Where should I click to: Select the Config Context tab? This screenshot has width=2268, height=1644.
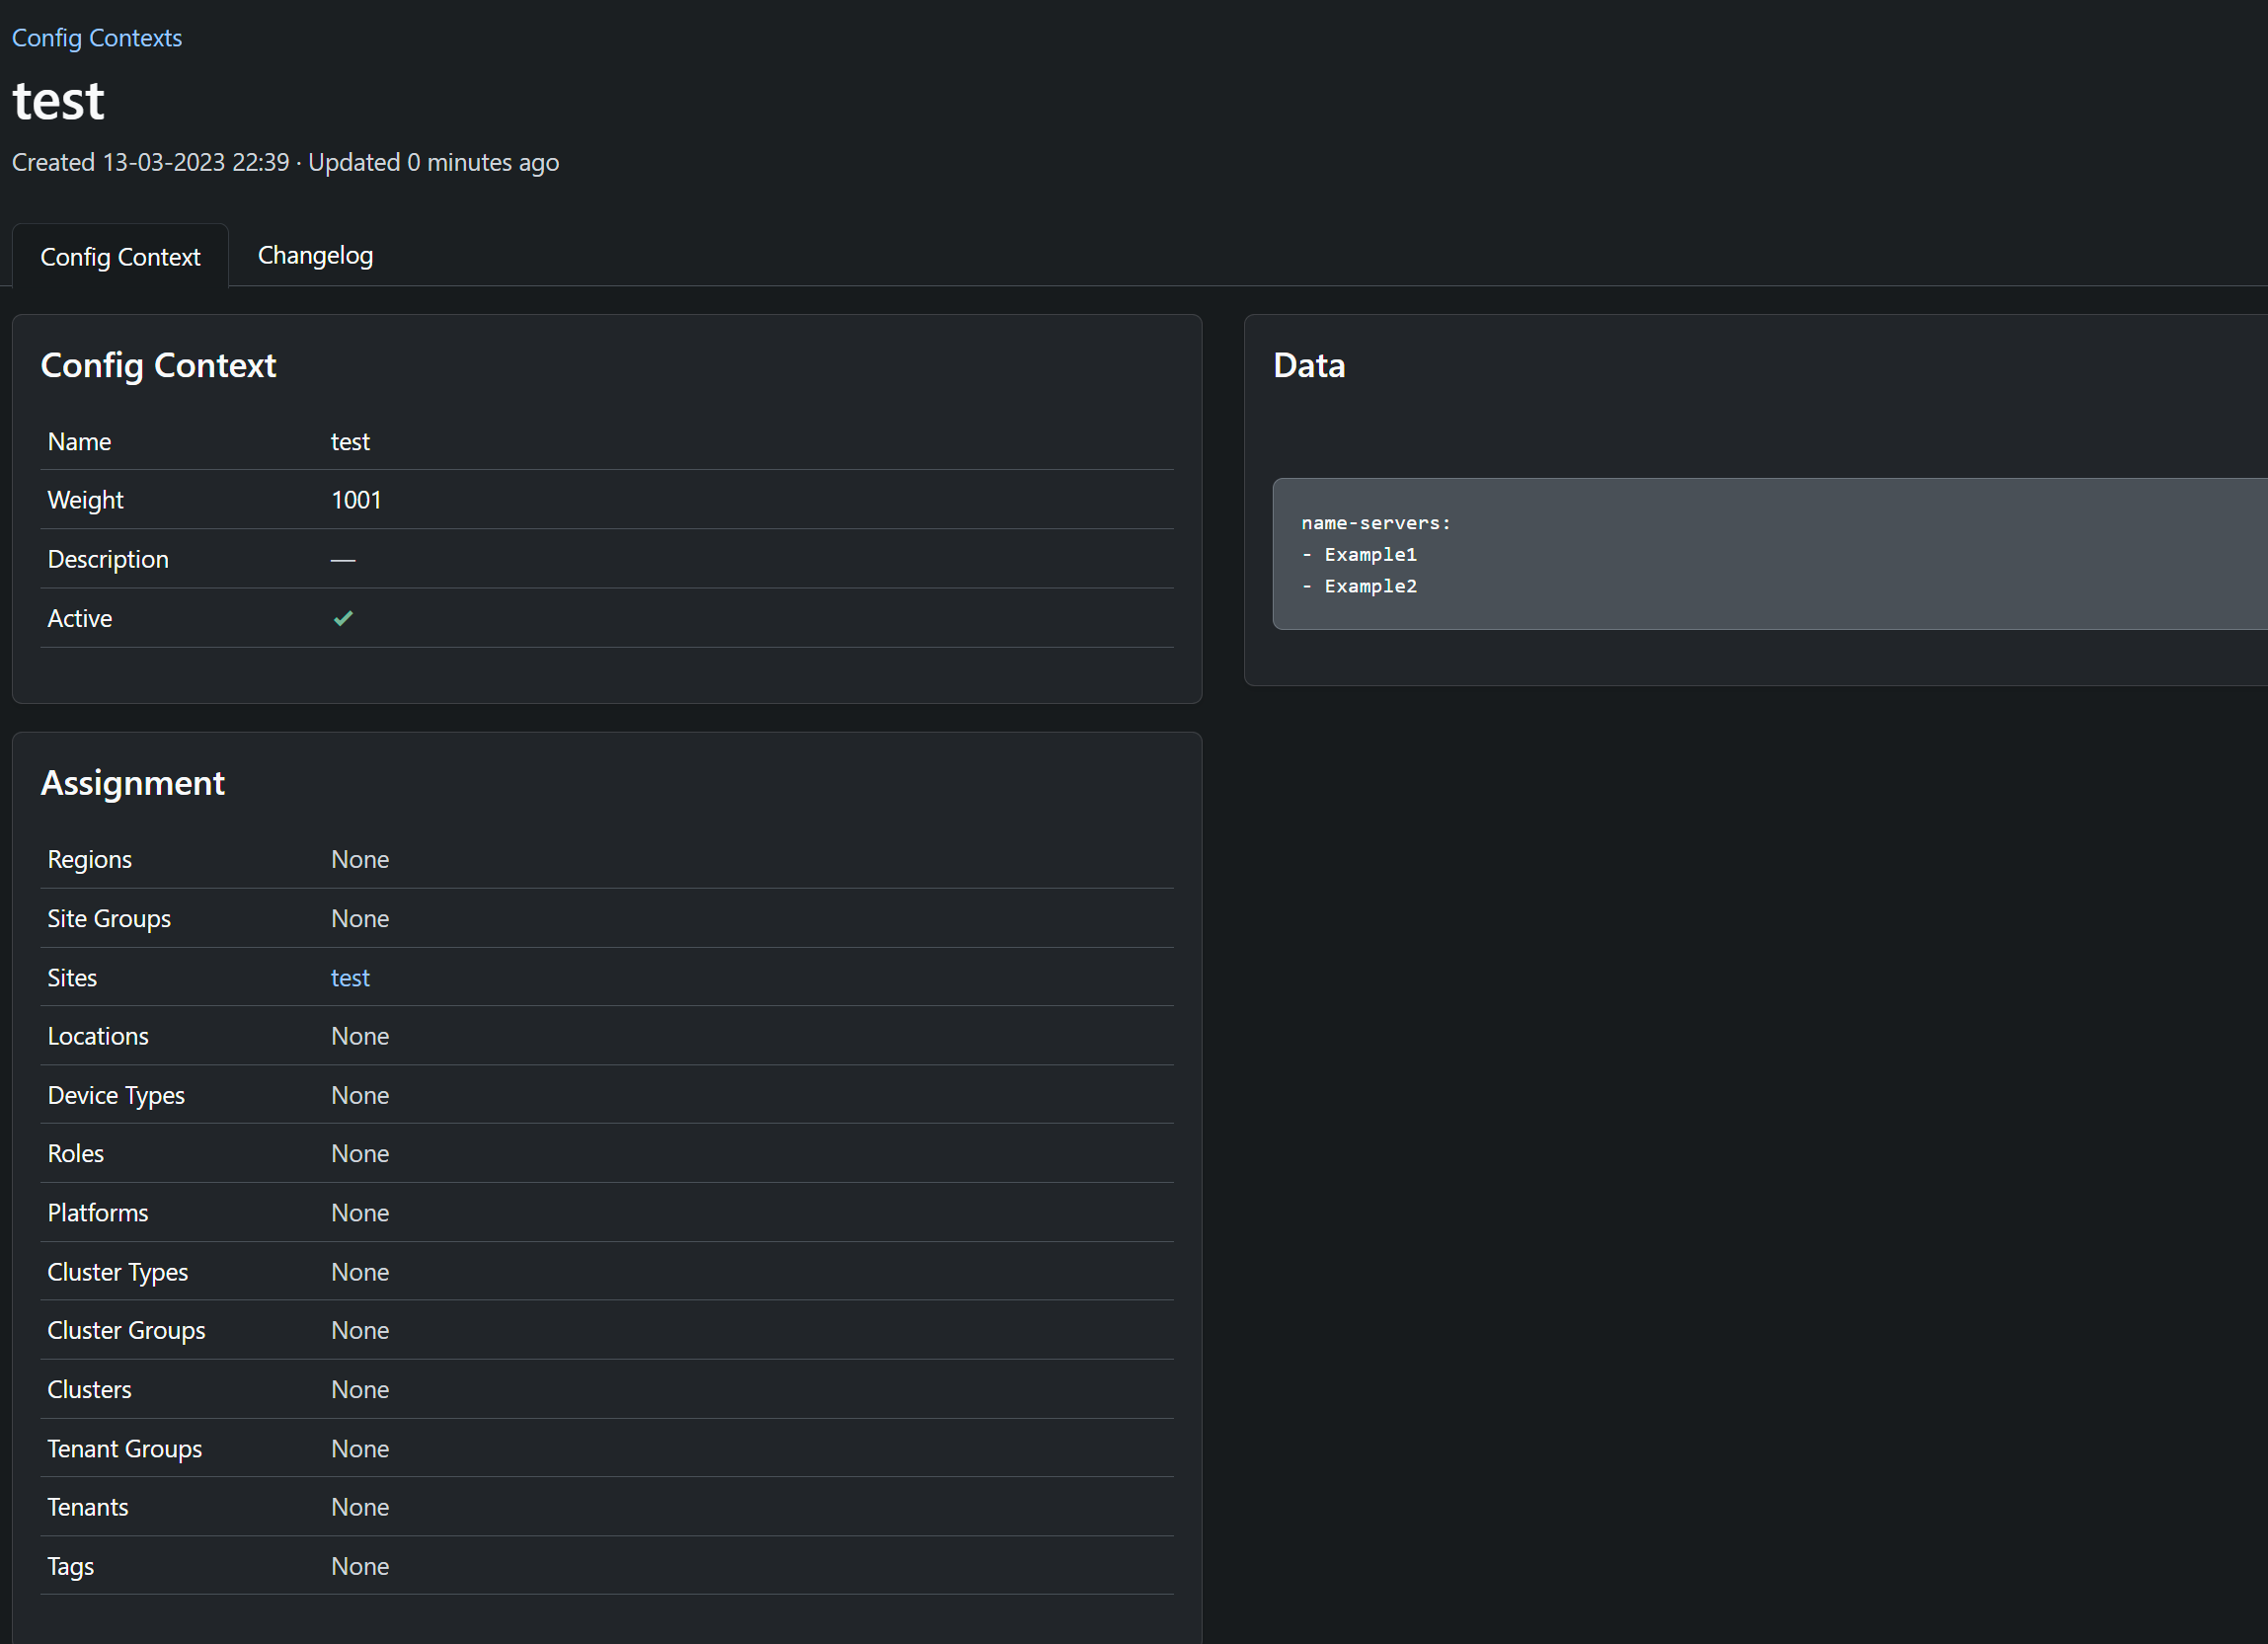[119, 257]
